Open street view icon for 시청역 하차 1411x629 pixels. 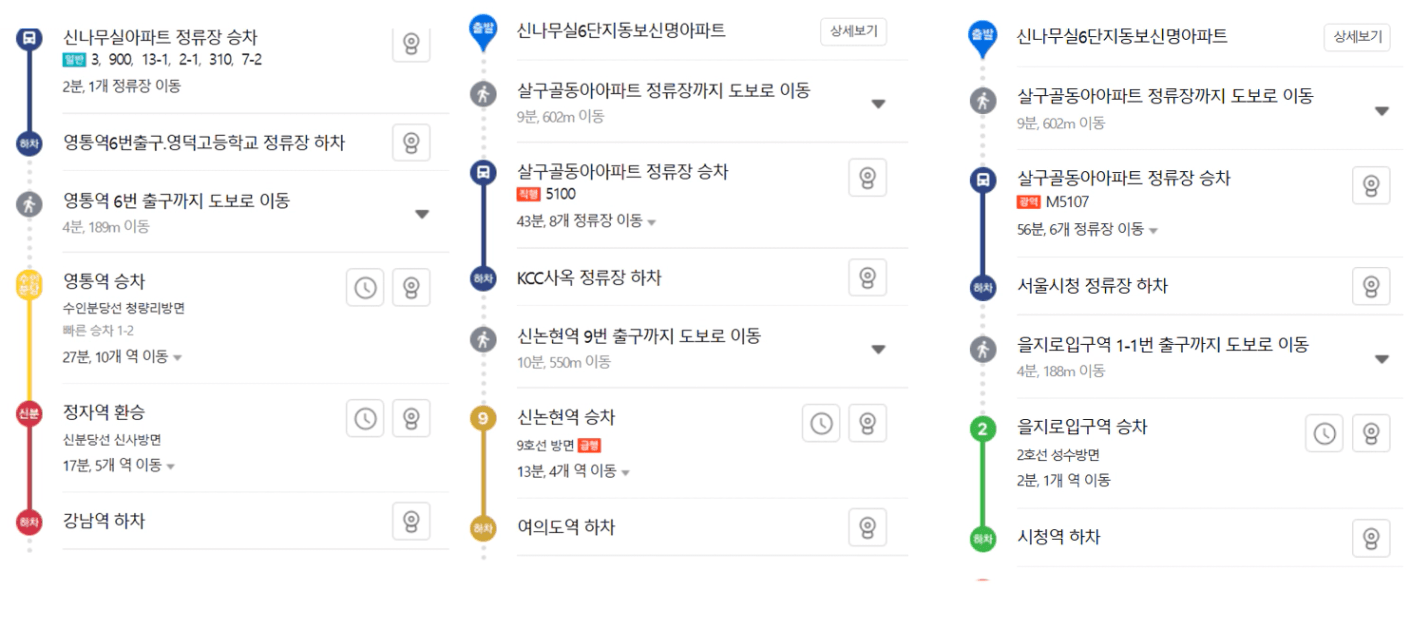tap(1371, 538)
